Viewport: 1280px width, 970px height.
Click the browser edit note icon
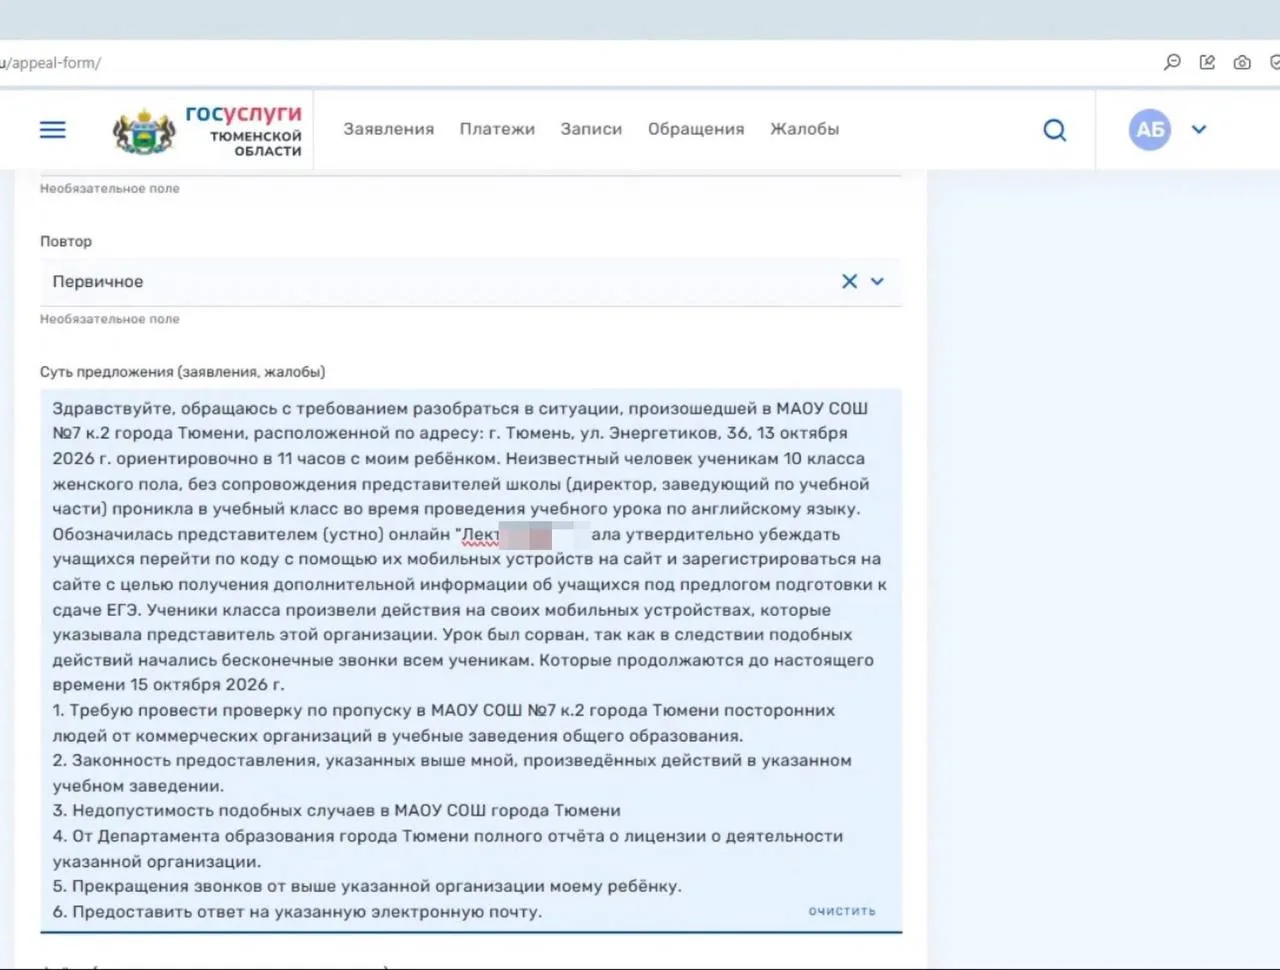(x=1207, y=62)
